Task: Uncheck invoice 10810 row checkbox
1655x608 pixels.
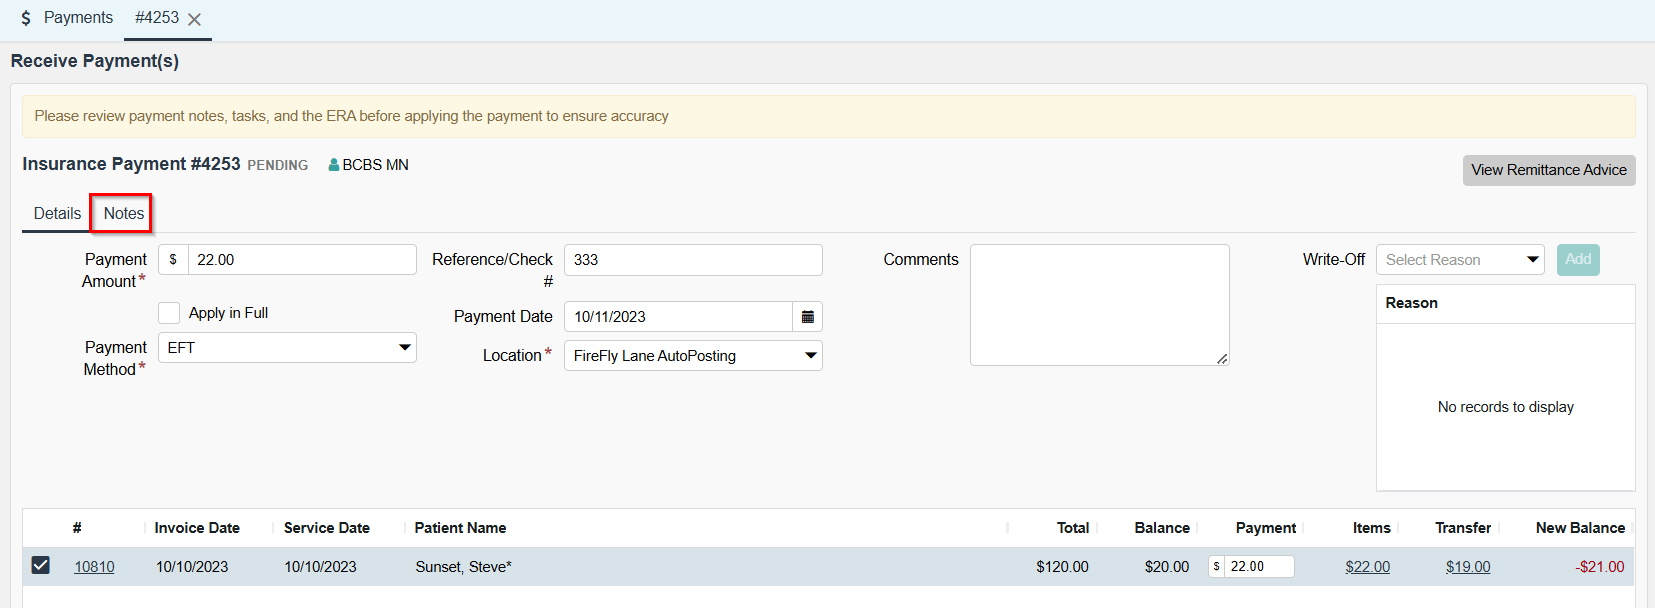Action: (x=40, y=566)
